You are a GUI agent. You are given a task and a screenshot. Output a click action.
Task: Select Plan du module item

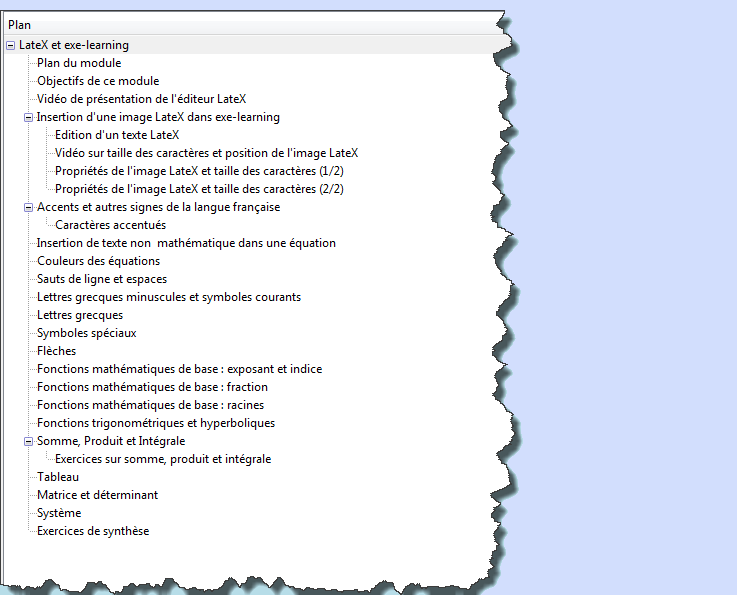coord(79,63)
